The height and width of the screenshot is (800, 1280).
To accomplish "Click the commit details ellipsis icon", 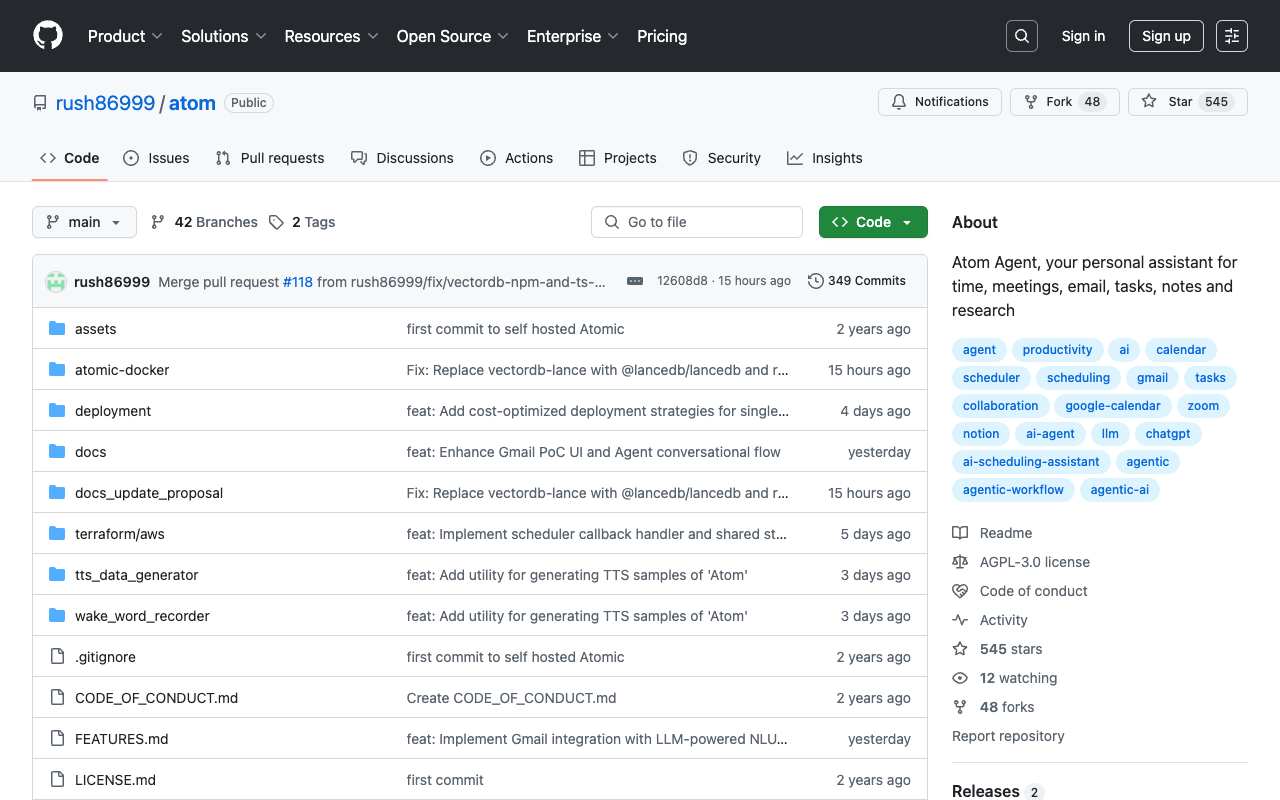I will (x=635, y=281).
